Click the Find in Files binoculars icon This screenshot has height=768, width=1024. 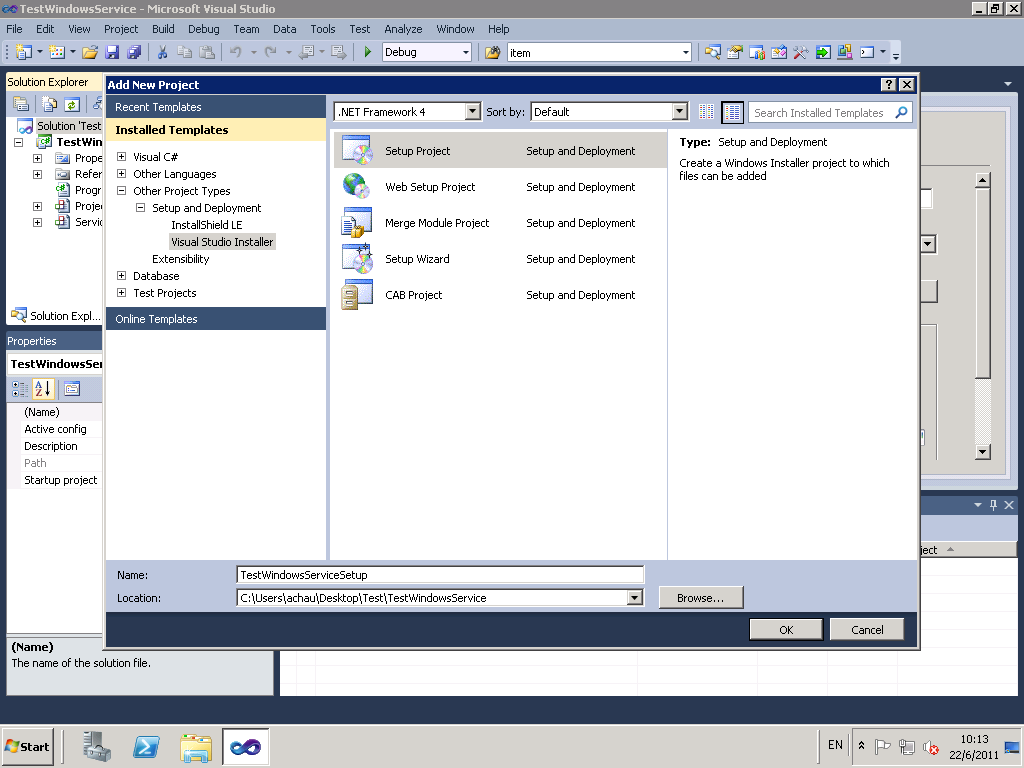pos(493,52)
